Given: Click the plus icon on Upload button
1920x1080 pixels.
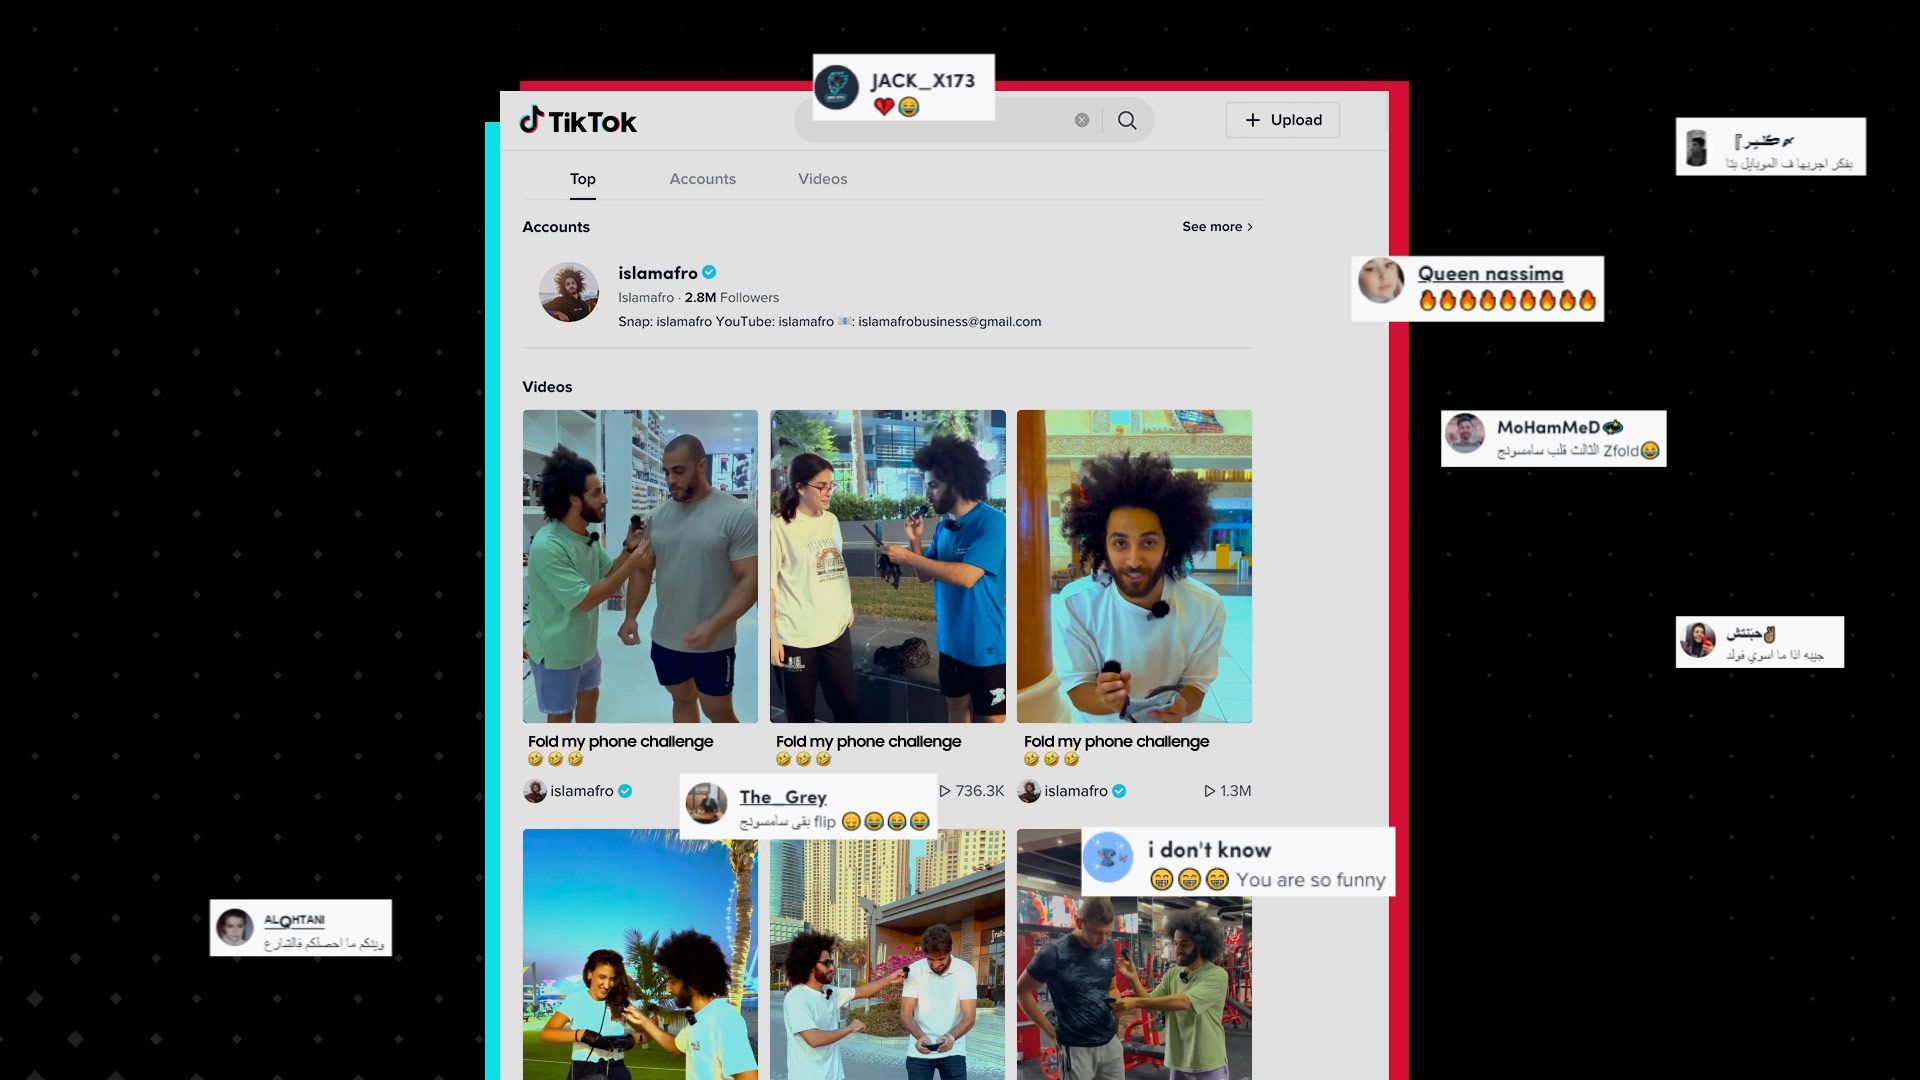Looking at the screenshot, I should pyautogui.click(x=1253, y=120).
